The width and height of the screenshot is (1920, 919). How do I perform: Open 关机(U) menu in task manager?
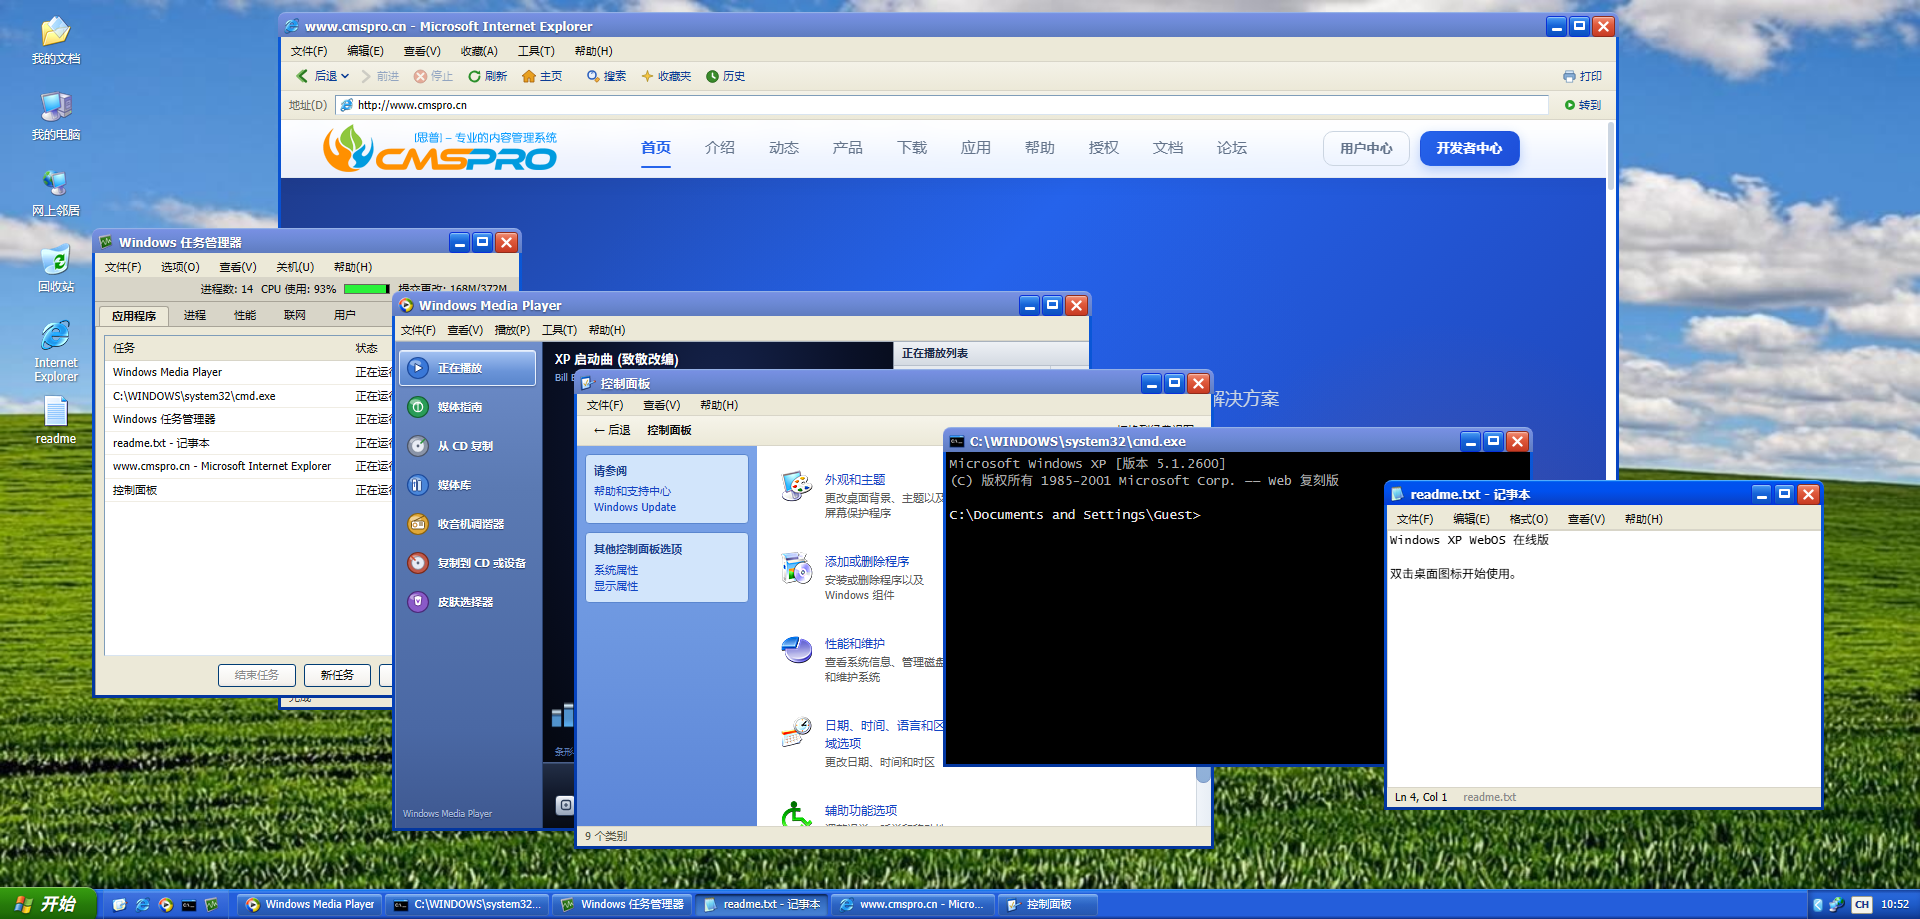(x=295, y=267)
